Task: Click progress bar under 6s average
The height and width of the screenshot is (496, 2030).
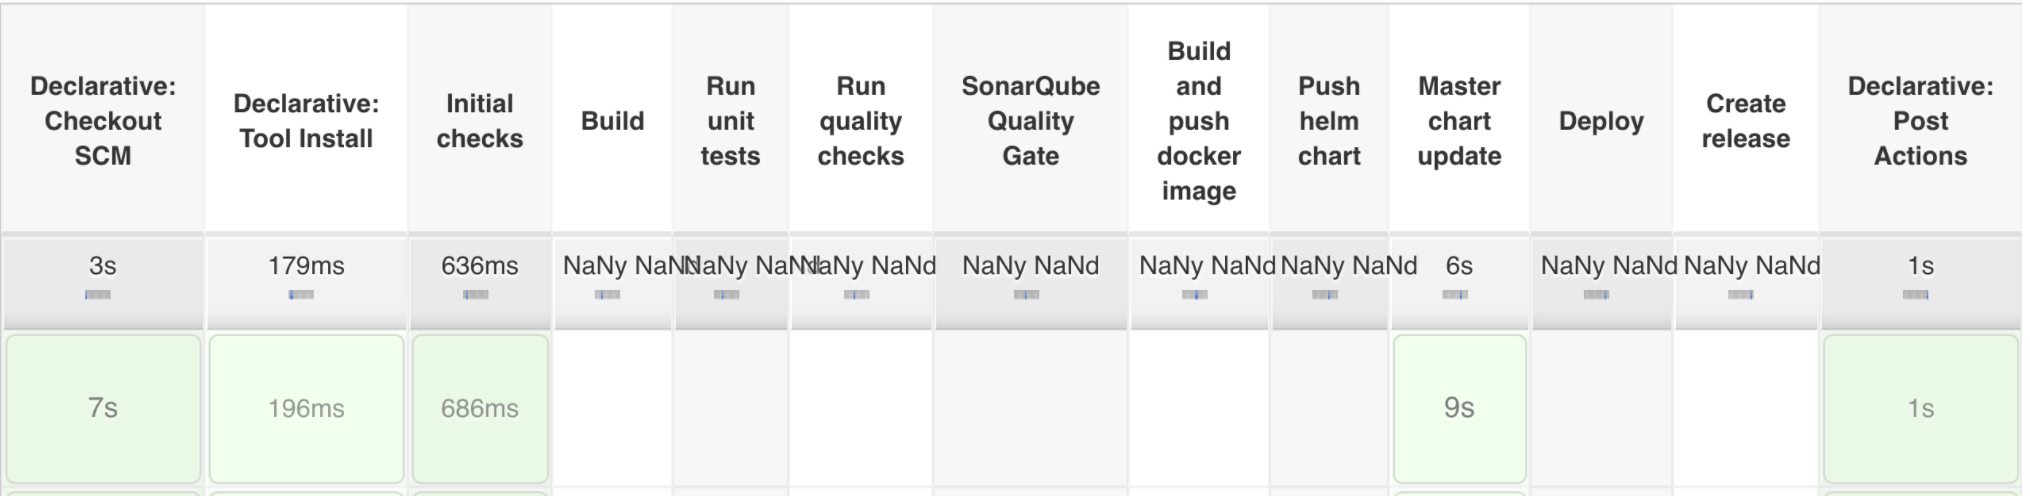Action: click(1455, 295)
